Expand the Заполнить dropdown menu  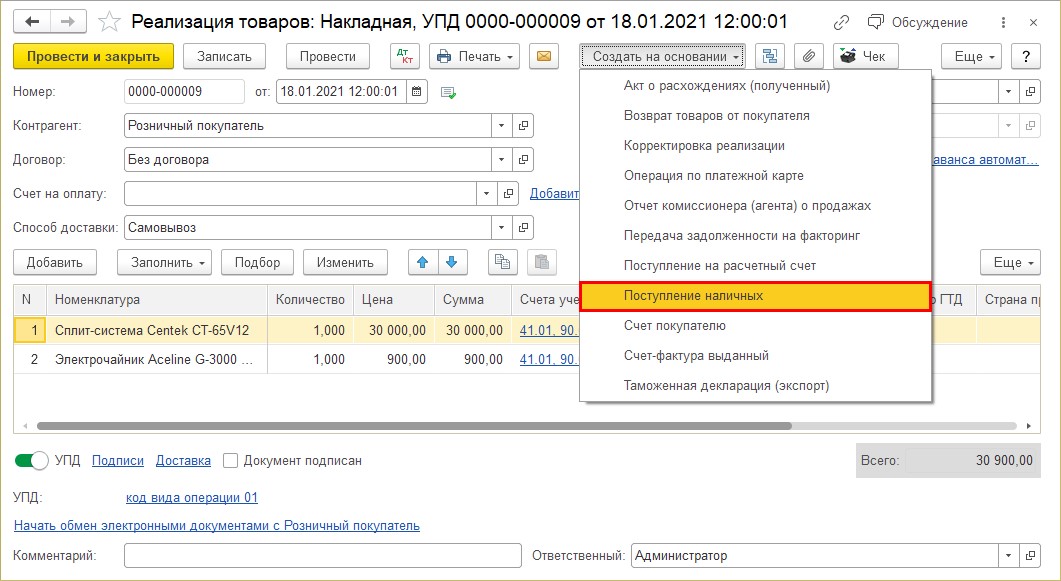tap(164, 262)
